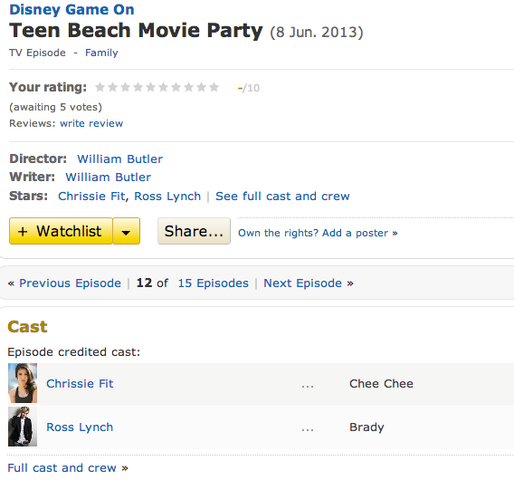Click the Chee Chee character name
The height and width of the screenshot is (480, 514).
point(381,384)
